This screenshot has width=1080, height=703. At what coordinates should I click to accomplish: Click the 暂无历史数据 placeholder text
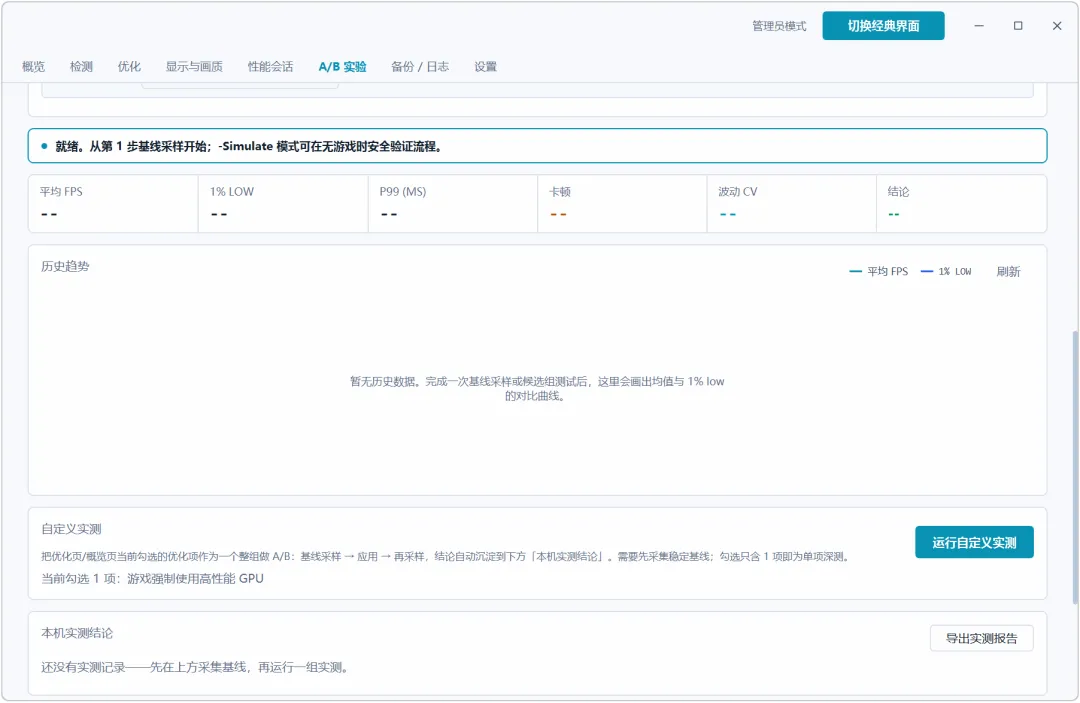point(537,388)
